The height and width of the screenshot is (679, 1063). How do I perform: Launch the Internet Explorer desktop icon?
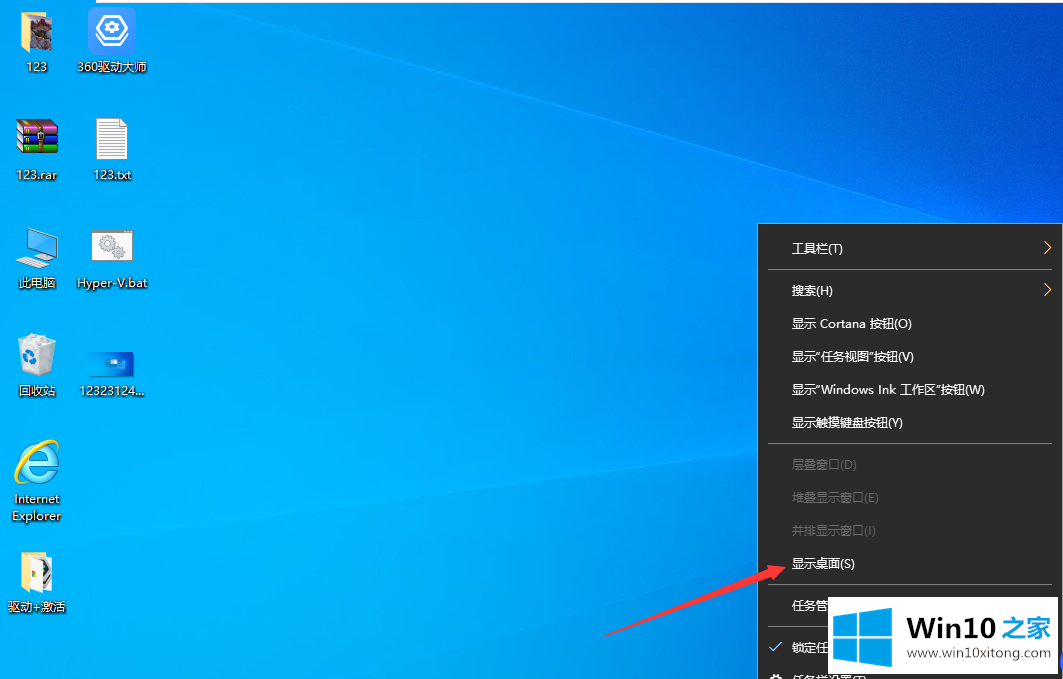tap(37, 461)
